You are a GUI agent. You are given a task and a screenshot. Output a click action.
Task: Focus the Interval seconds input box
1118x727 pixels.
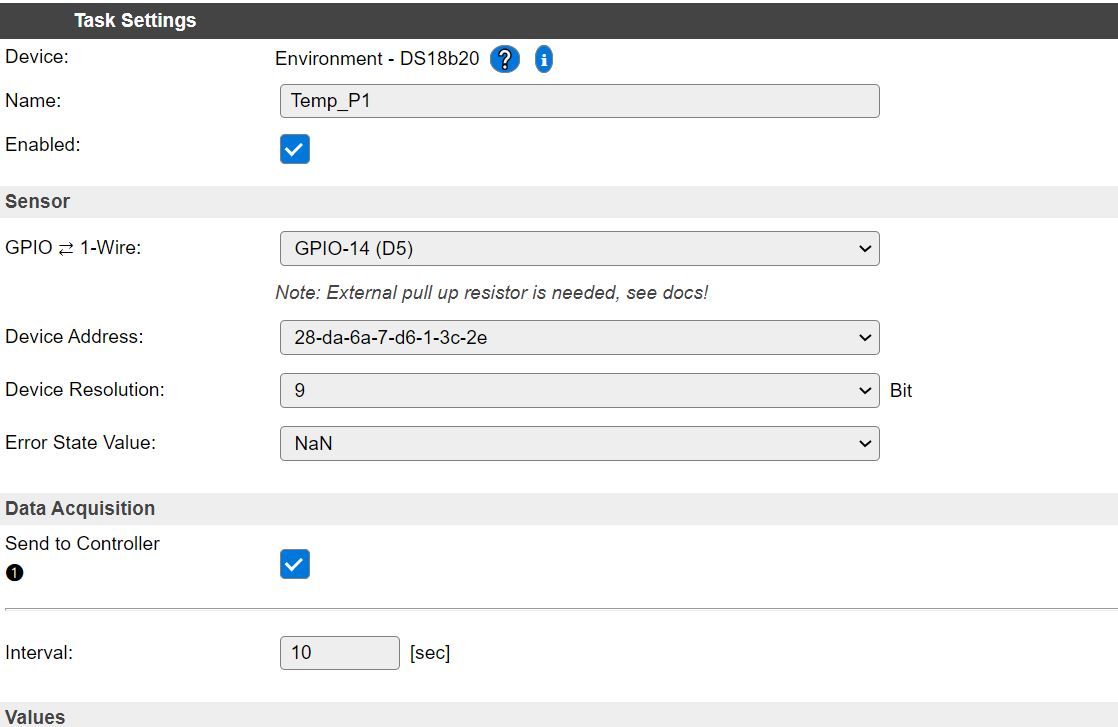[x=339, y=653]
